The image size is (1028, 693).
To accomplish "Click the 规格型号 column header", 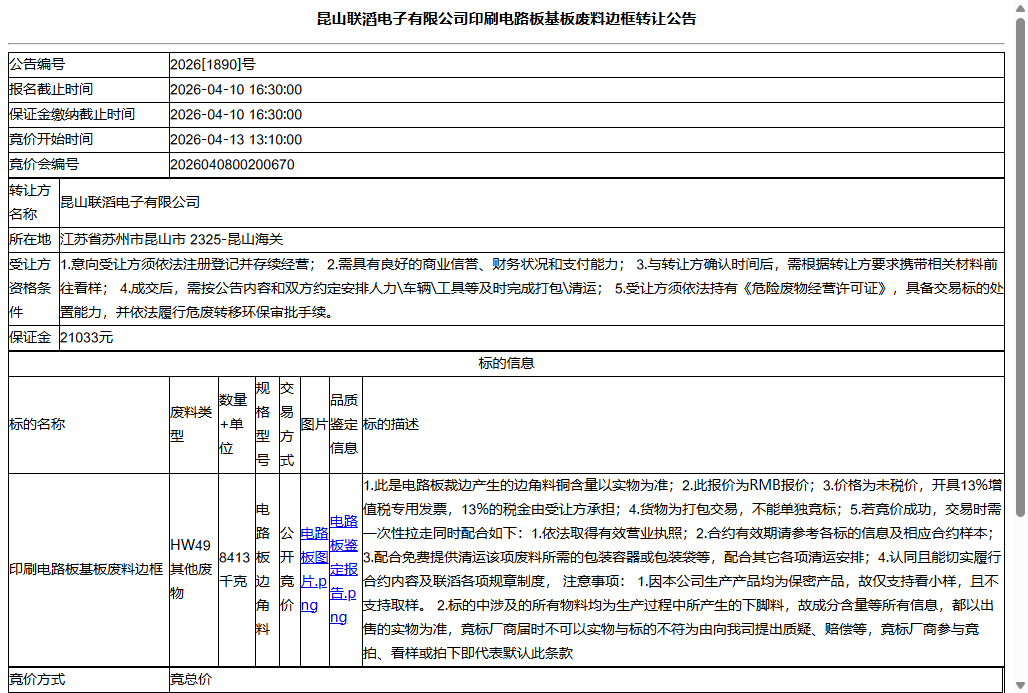I will tap(267, 424).
